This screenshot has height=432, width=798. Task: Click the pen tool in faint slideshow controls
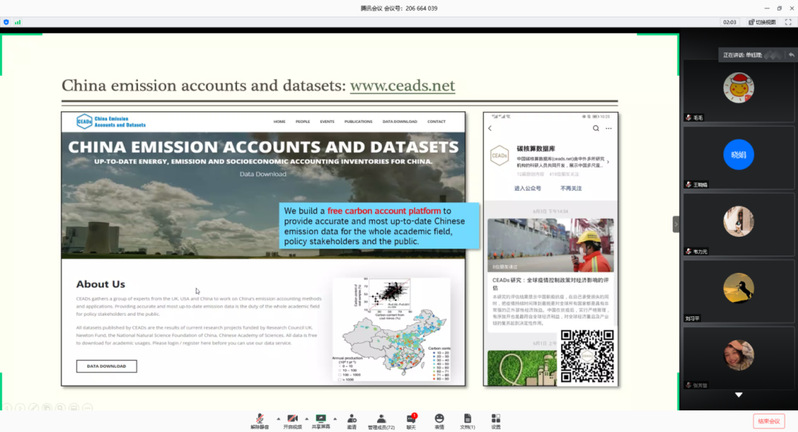click(x=34, y=408)
